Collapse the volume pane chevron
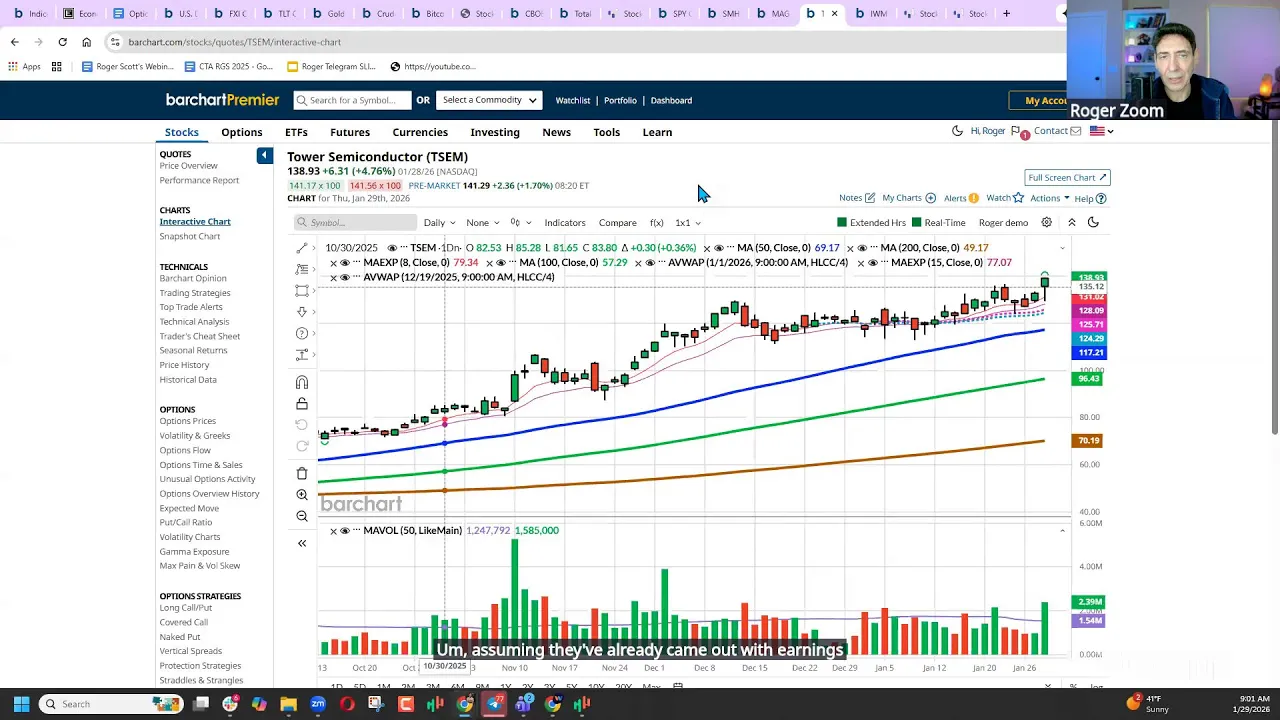1280x720 pixels. (1062, 531)
